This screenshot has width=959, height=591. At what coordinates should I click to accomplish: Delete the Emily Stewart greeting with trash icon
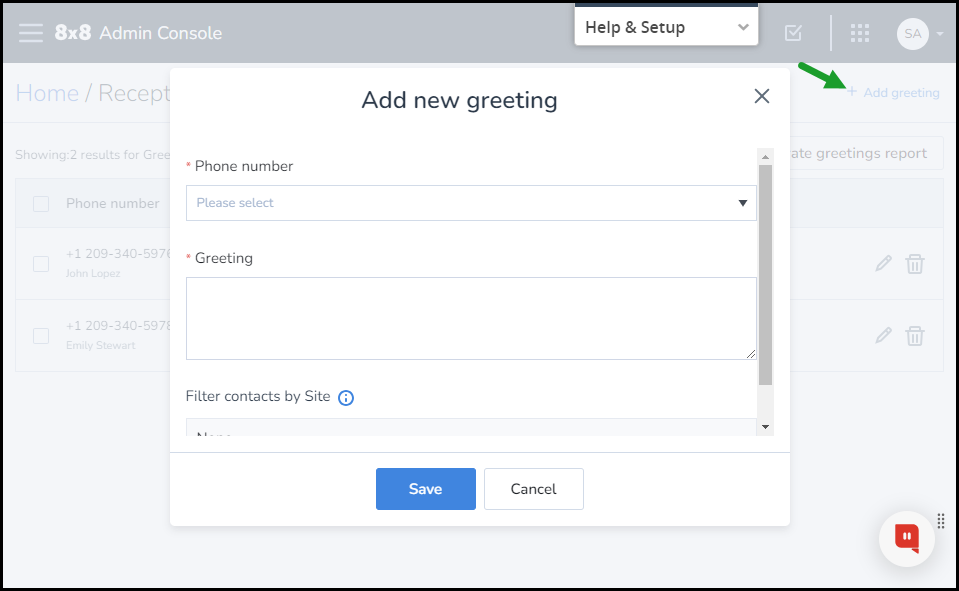(x=915, y=336)
